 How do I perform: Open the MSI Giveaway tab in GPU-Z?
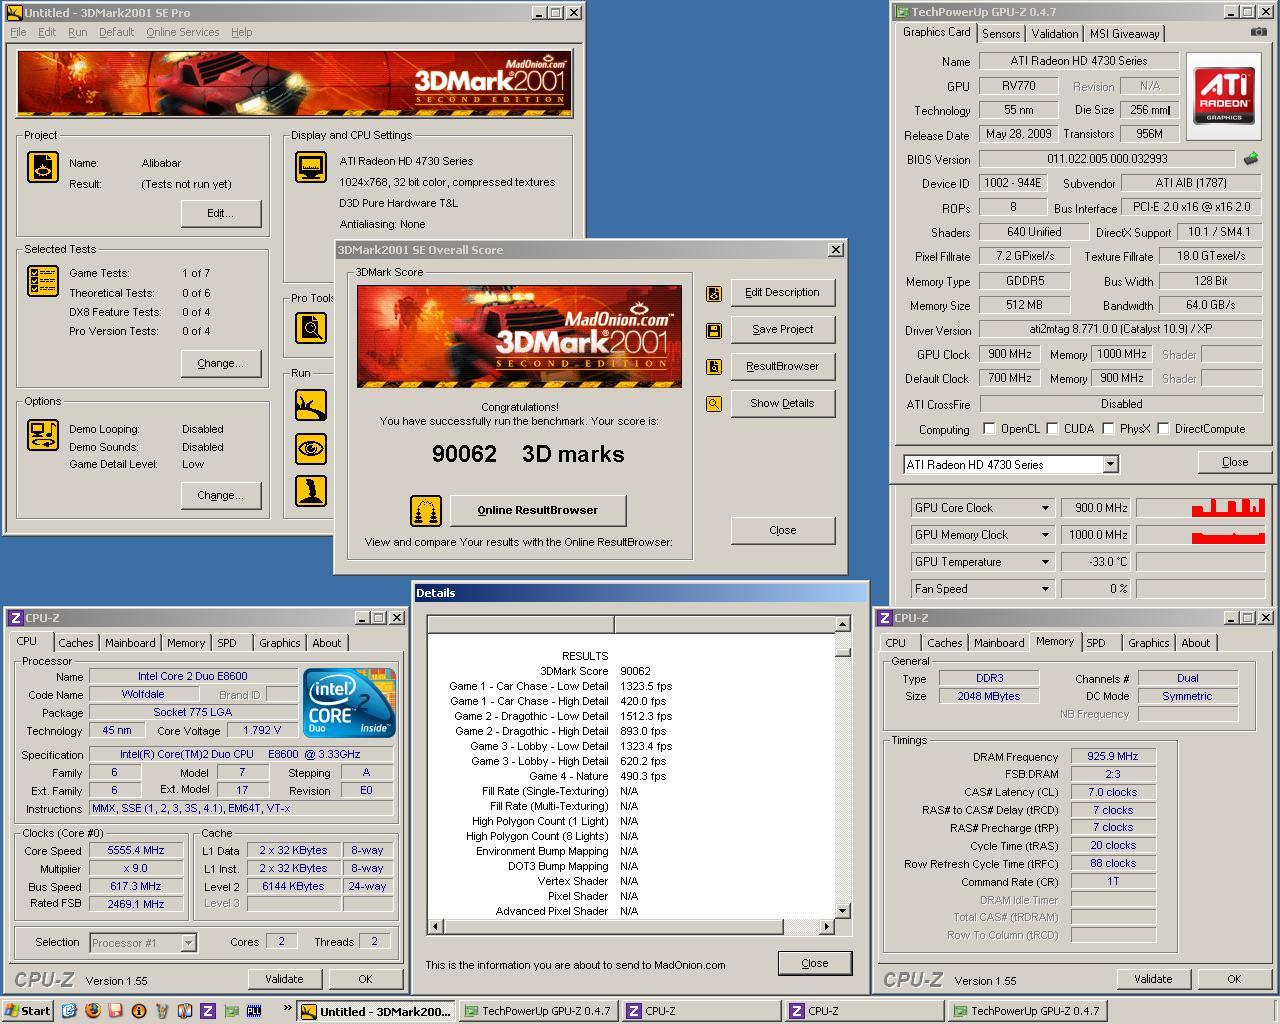[x=1124, y=34]
